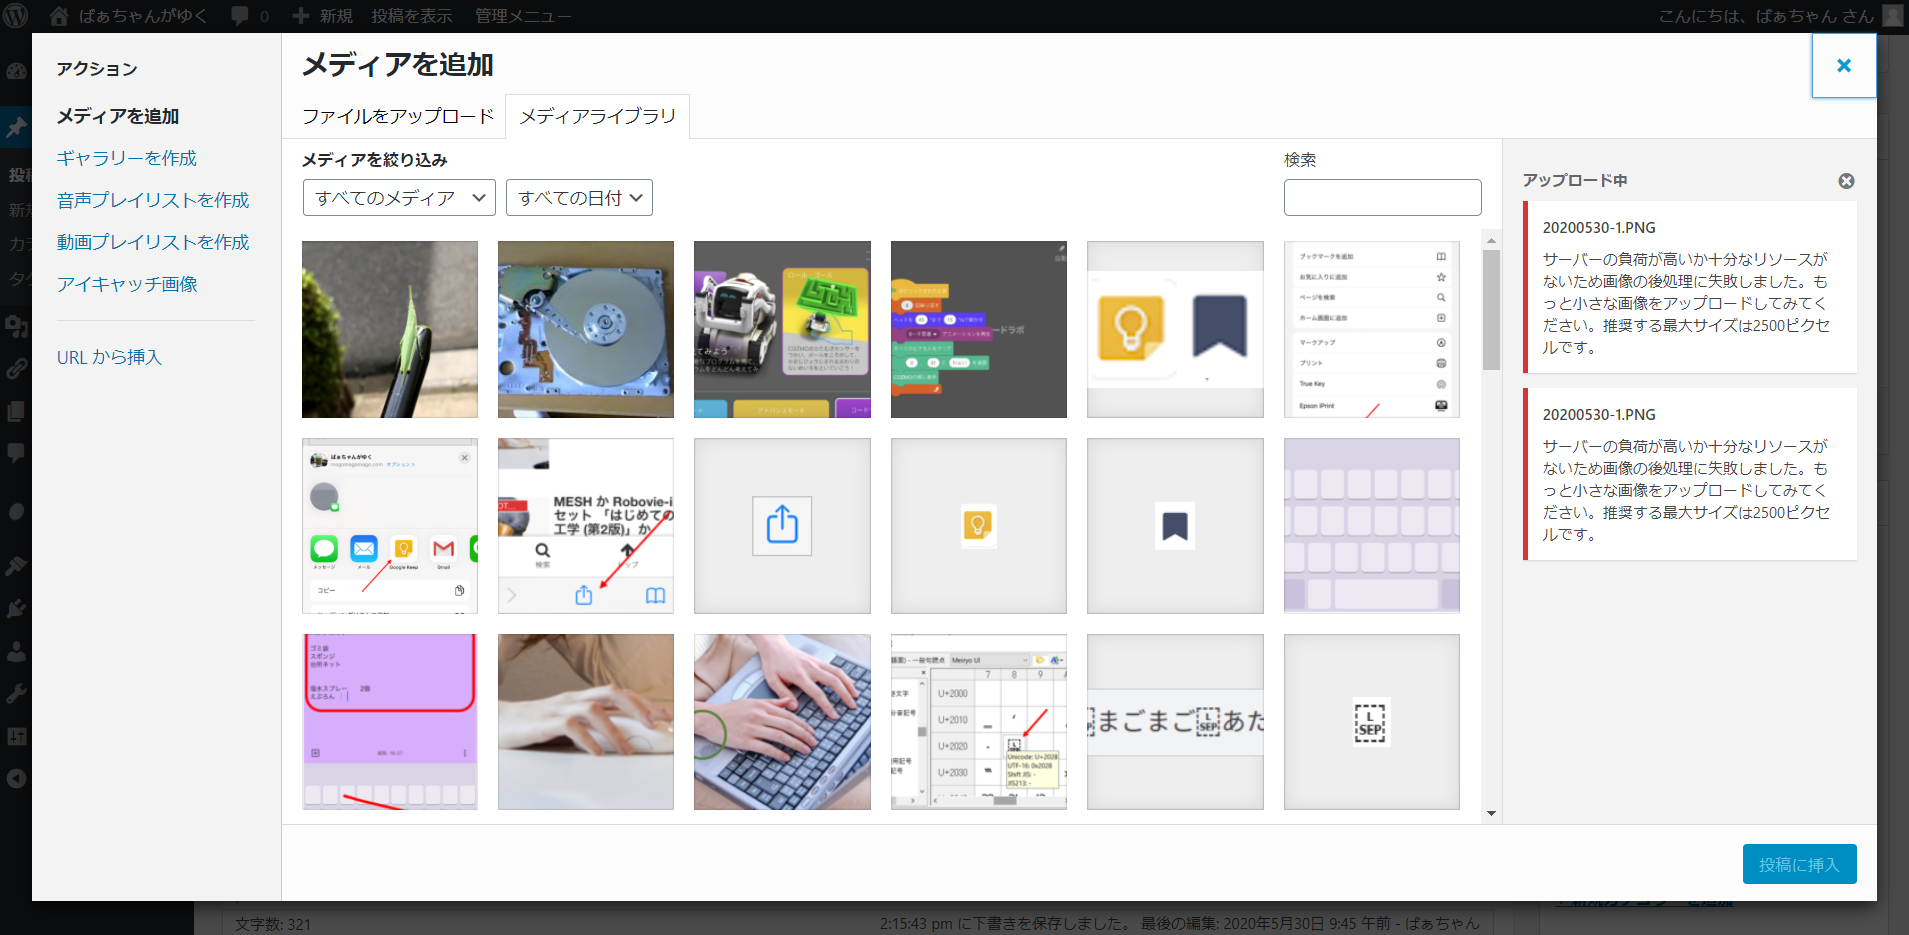1909x935 pixels.
Task: Open the Links icon in admin sidebar
Action: click(x=16, y=369)
